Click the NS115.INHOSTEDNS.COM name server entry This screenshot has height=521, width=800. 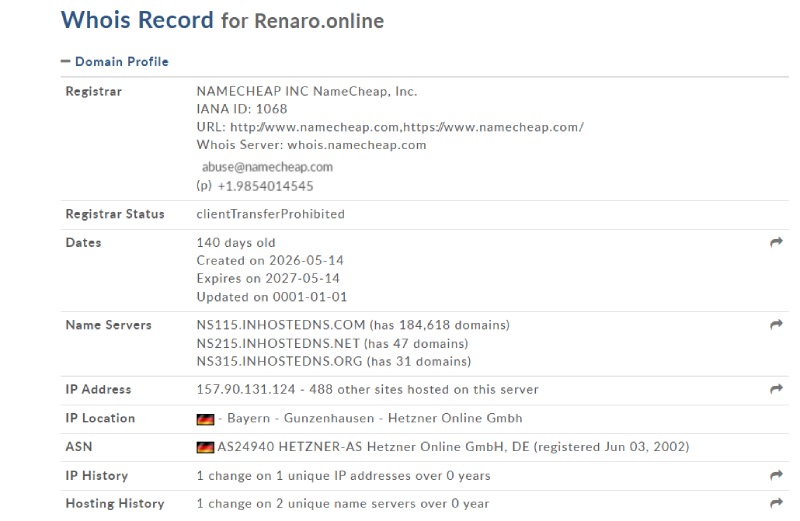pyautogui.click(x=353, y=325)
